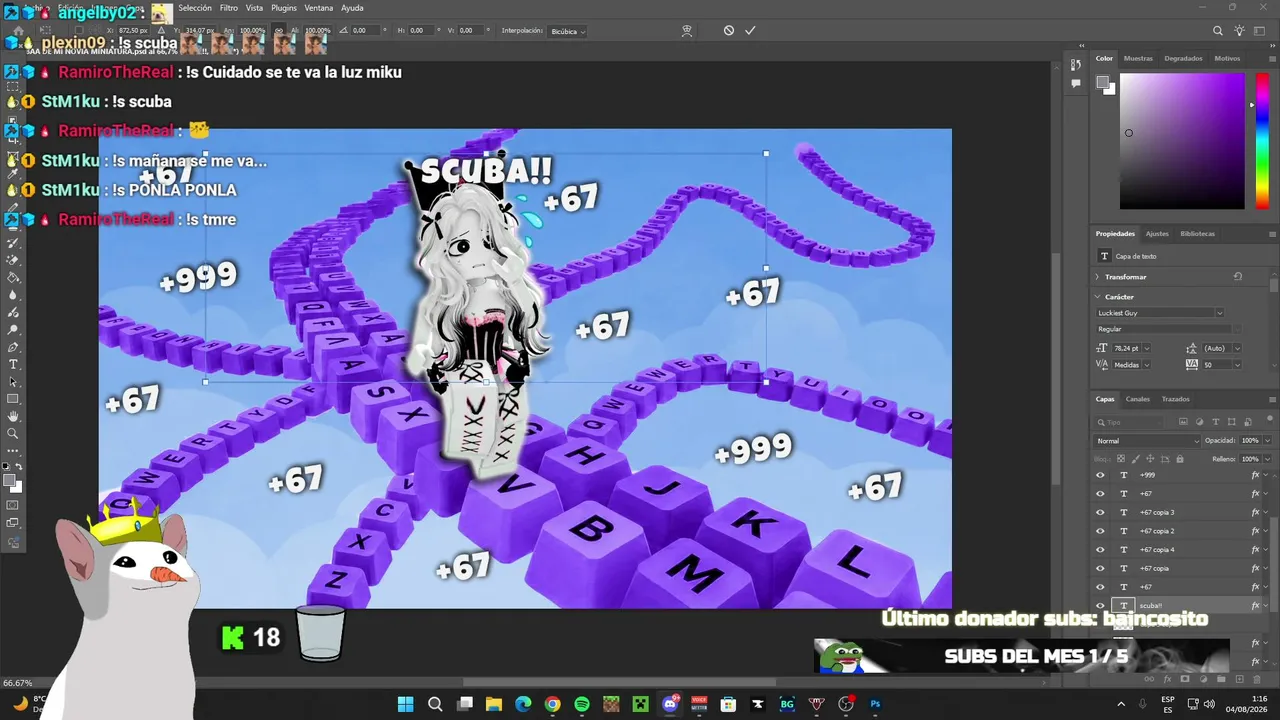Hide the +67 copia layer

coord(1101,568)
